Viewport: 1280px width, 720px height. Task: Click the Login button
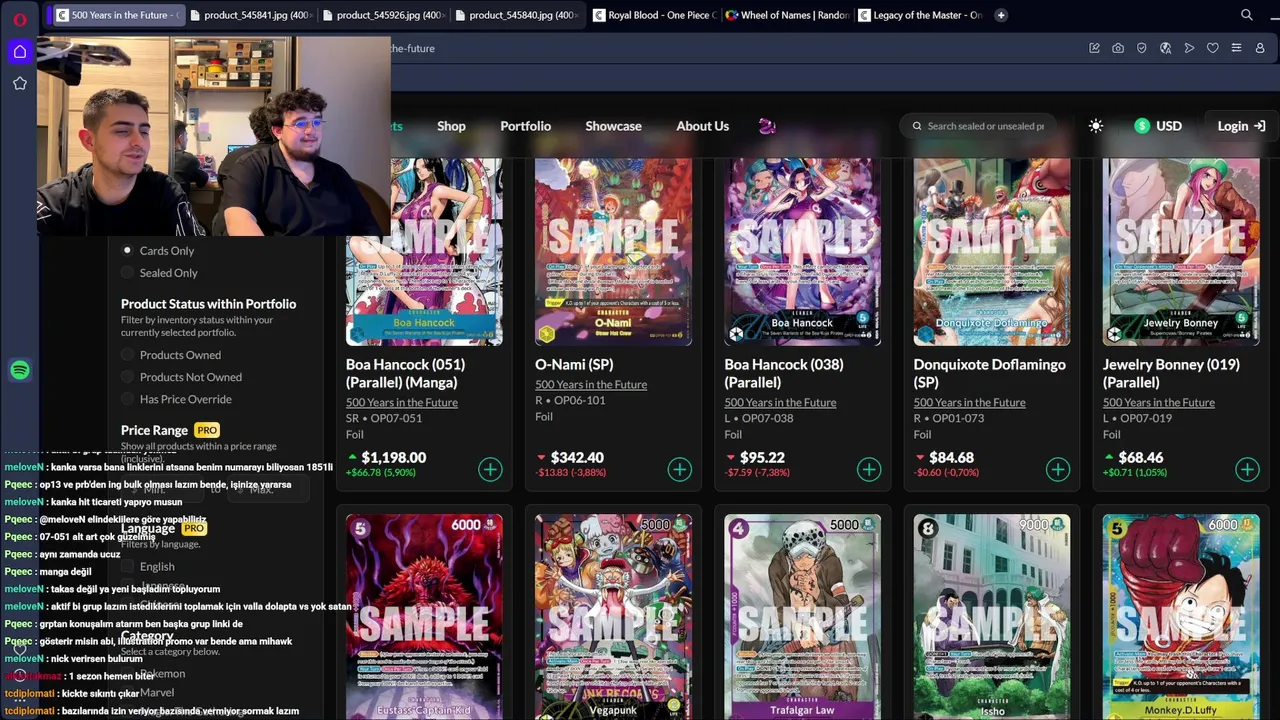click(x=1241, y=126)
